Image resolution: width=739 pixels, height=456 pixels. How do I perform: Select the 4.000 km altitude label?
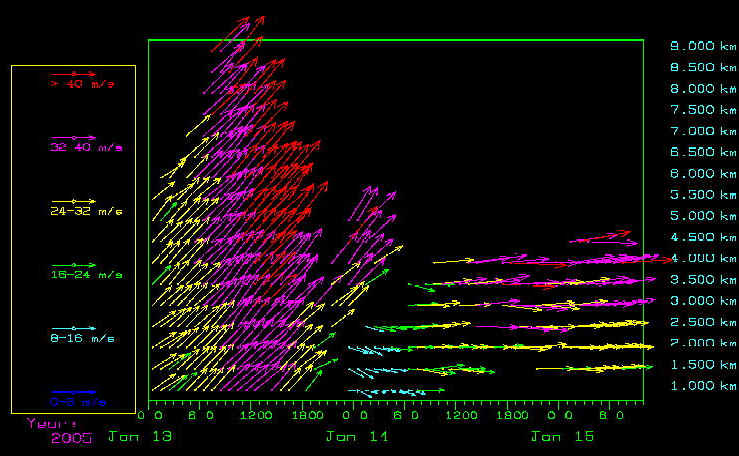point(704,258)
